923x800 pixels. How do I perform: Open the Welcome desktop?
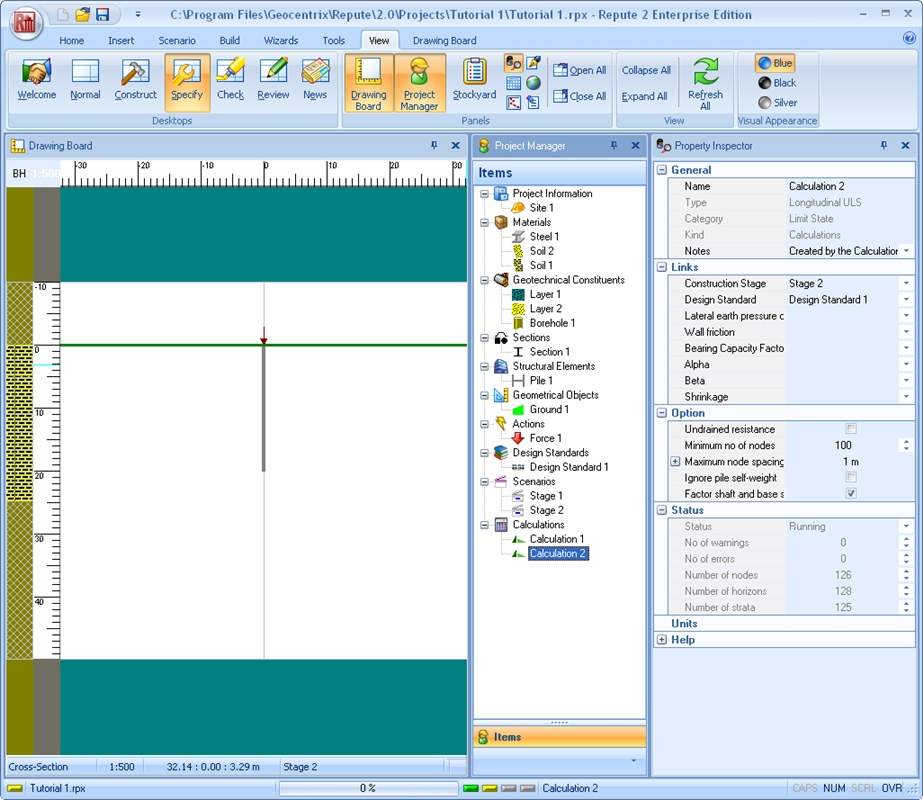pos(36,82)
